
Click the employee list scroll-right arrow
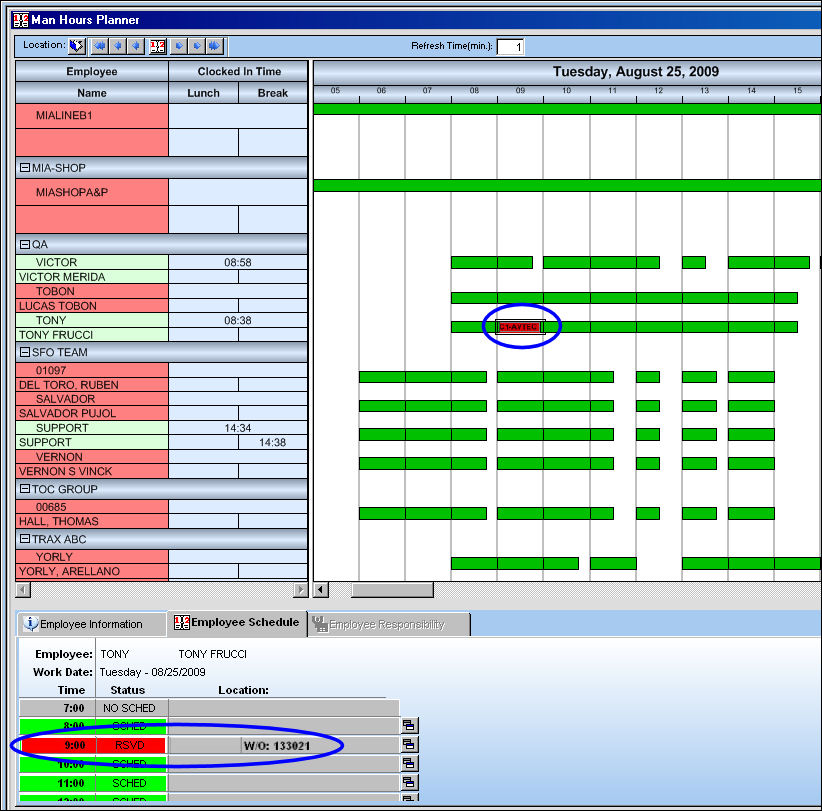point(300,590)
